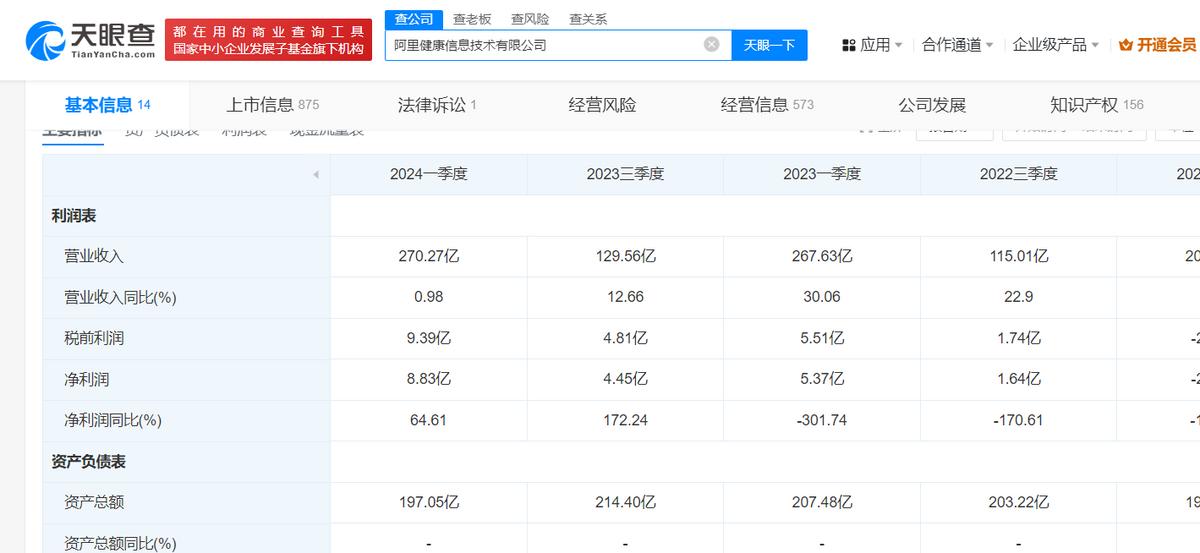Expand the 合作通道 dropdown
Viewport: 1200px width, 553px height.
(958, 45)
